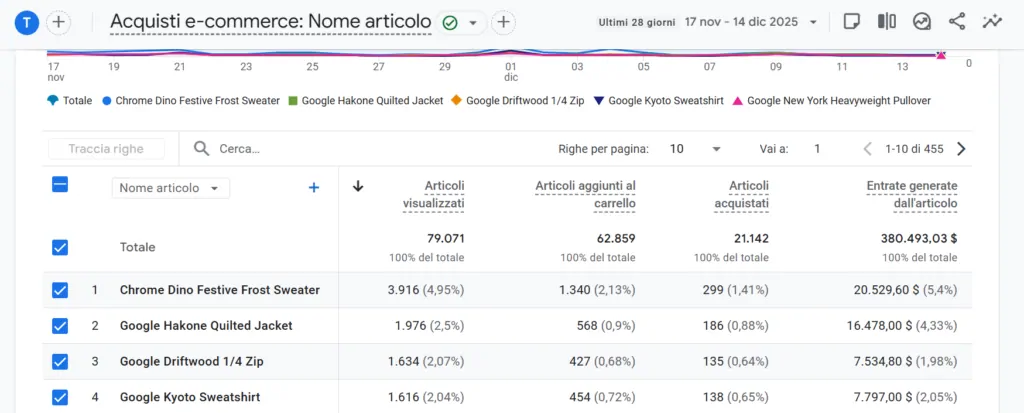The height and width of the screenshot is (413, 1024).
Task: Click the 7.797,00 $ (2,05%) cell
Action: [906, 397]
